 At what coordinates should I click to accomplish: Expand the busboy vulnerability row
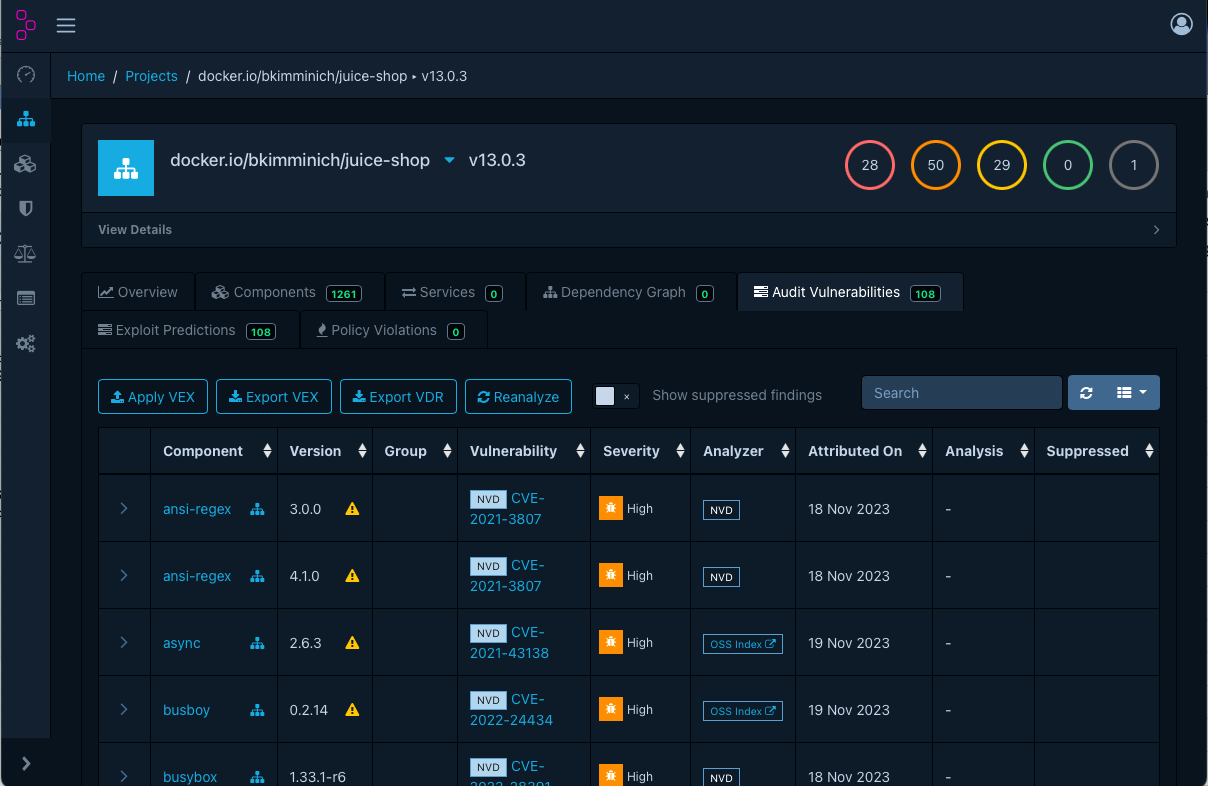tap(124, 710)
